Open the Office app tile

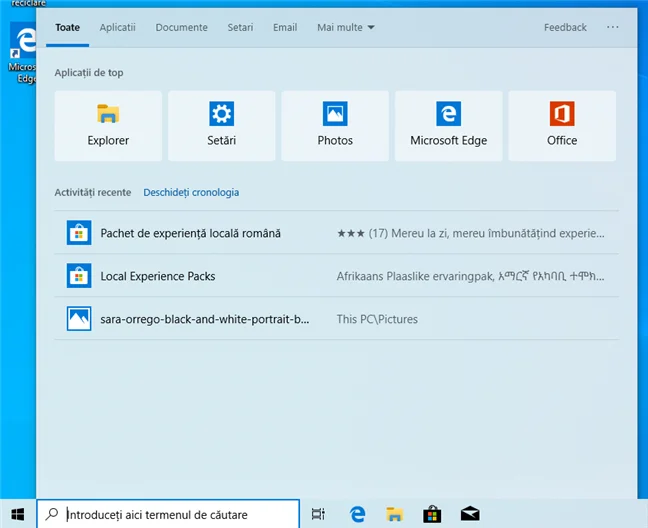[562, 126]
